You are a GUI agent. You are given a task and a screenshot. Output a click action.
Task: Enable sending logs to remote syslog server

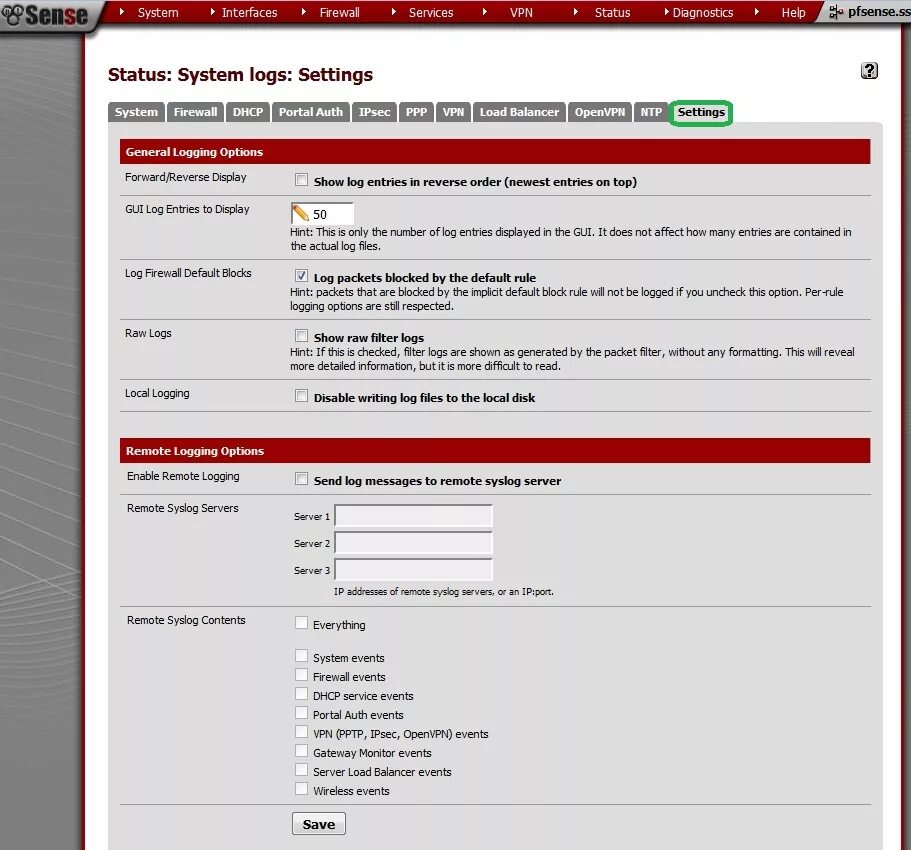point(301,479)
